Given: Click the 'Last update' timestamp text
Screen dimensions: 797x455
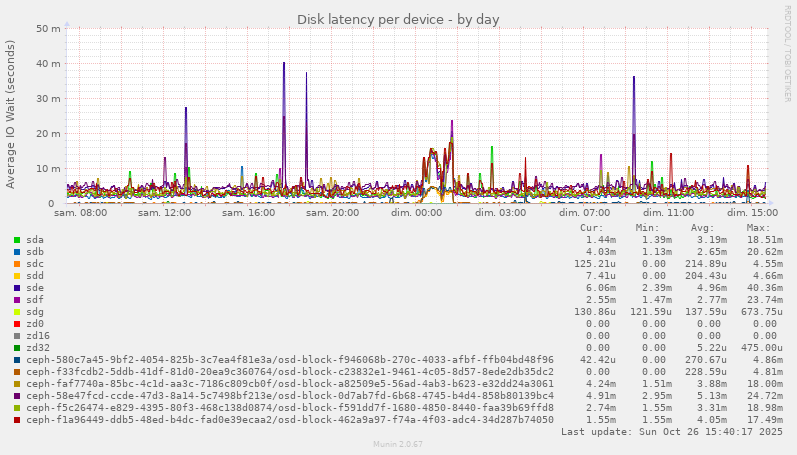Looking at the screenshot, I should click(669, 432).
